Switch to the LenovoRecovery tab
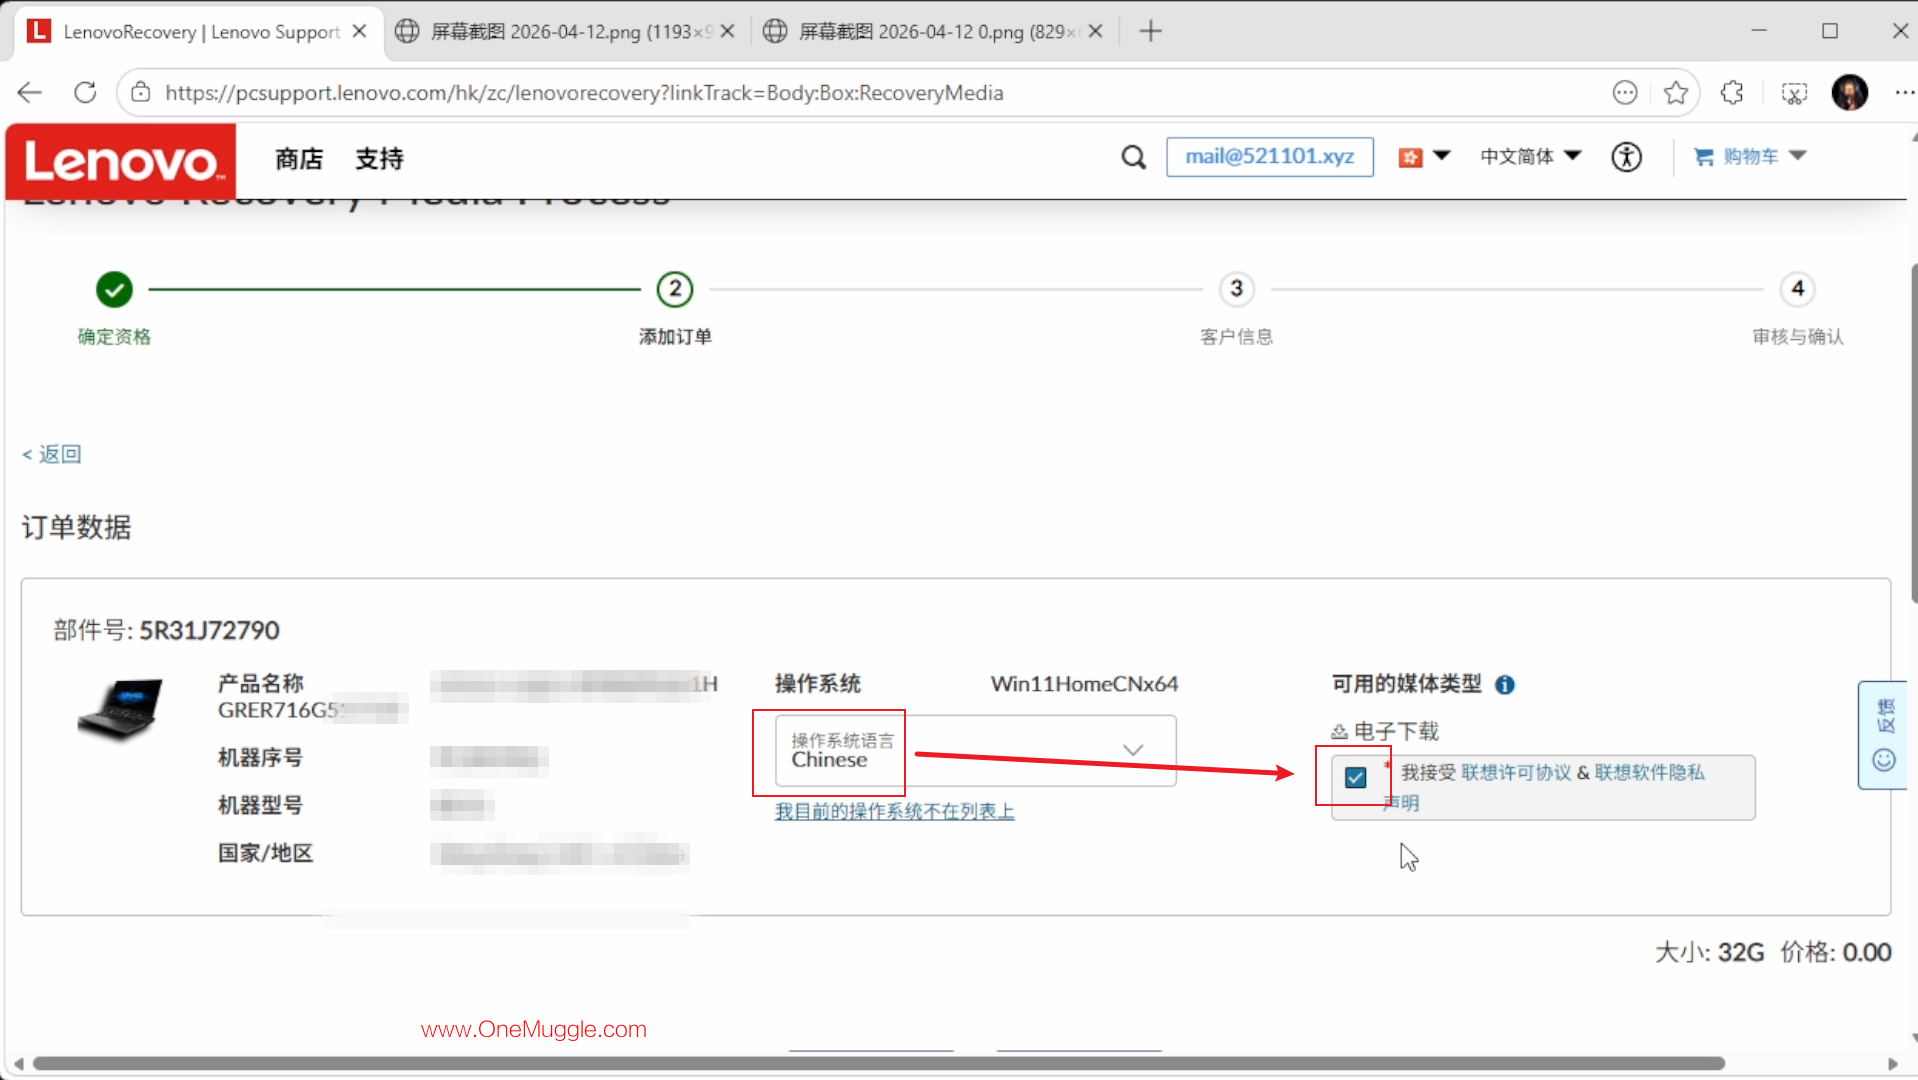This screenshot has width=1918, height=1080. (199, 31)
